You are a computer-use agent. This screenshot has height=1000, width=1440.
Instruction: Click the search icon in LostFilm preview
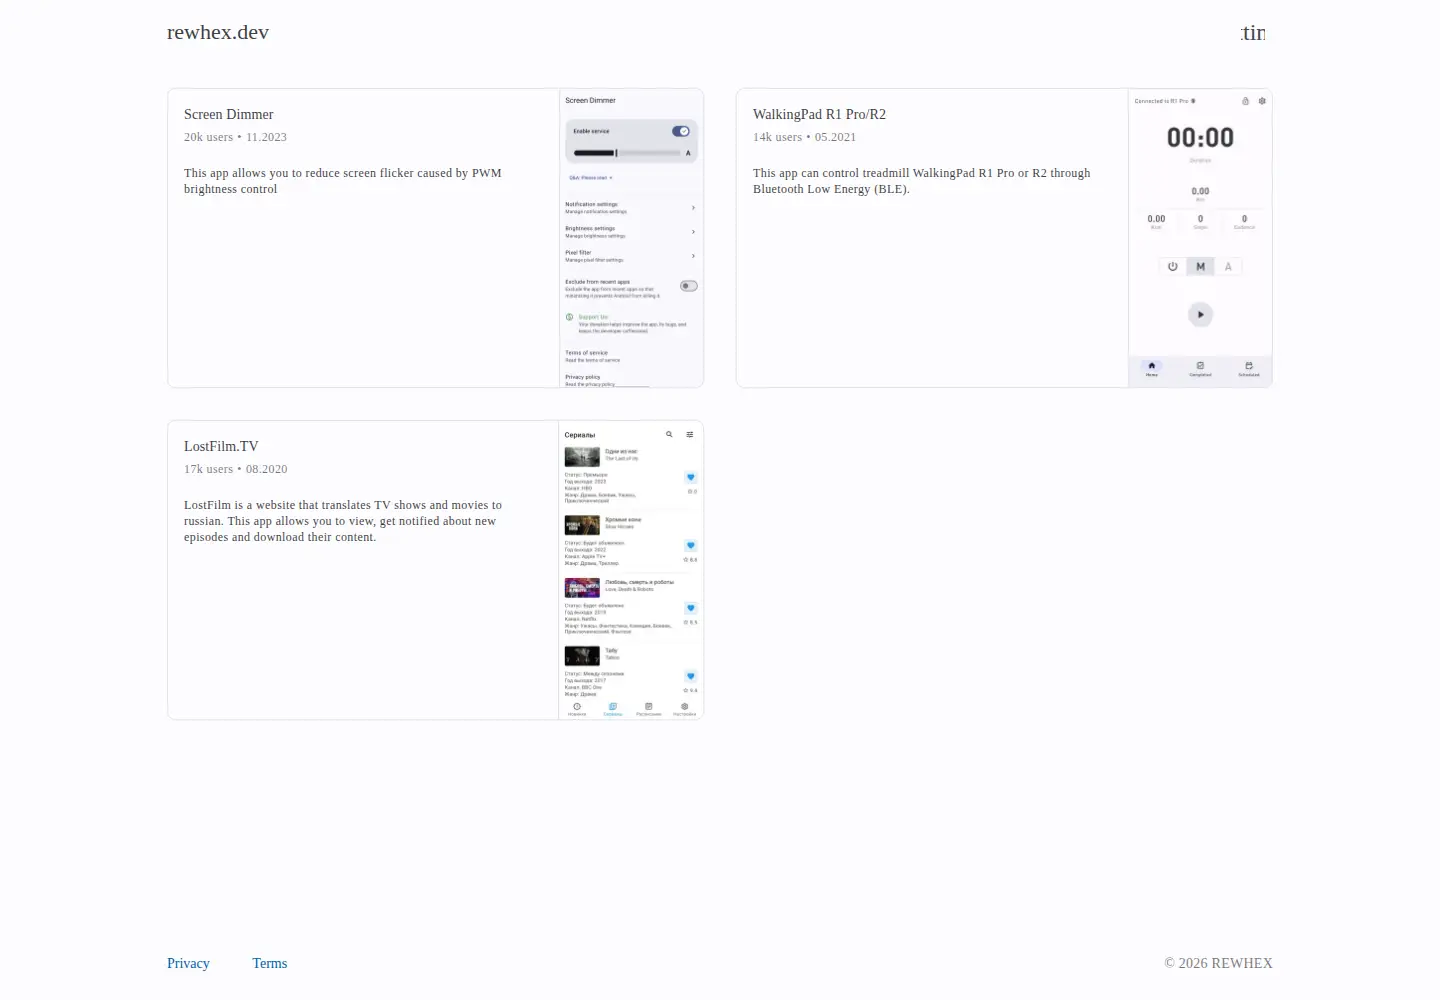click(669, 434)
